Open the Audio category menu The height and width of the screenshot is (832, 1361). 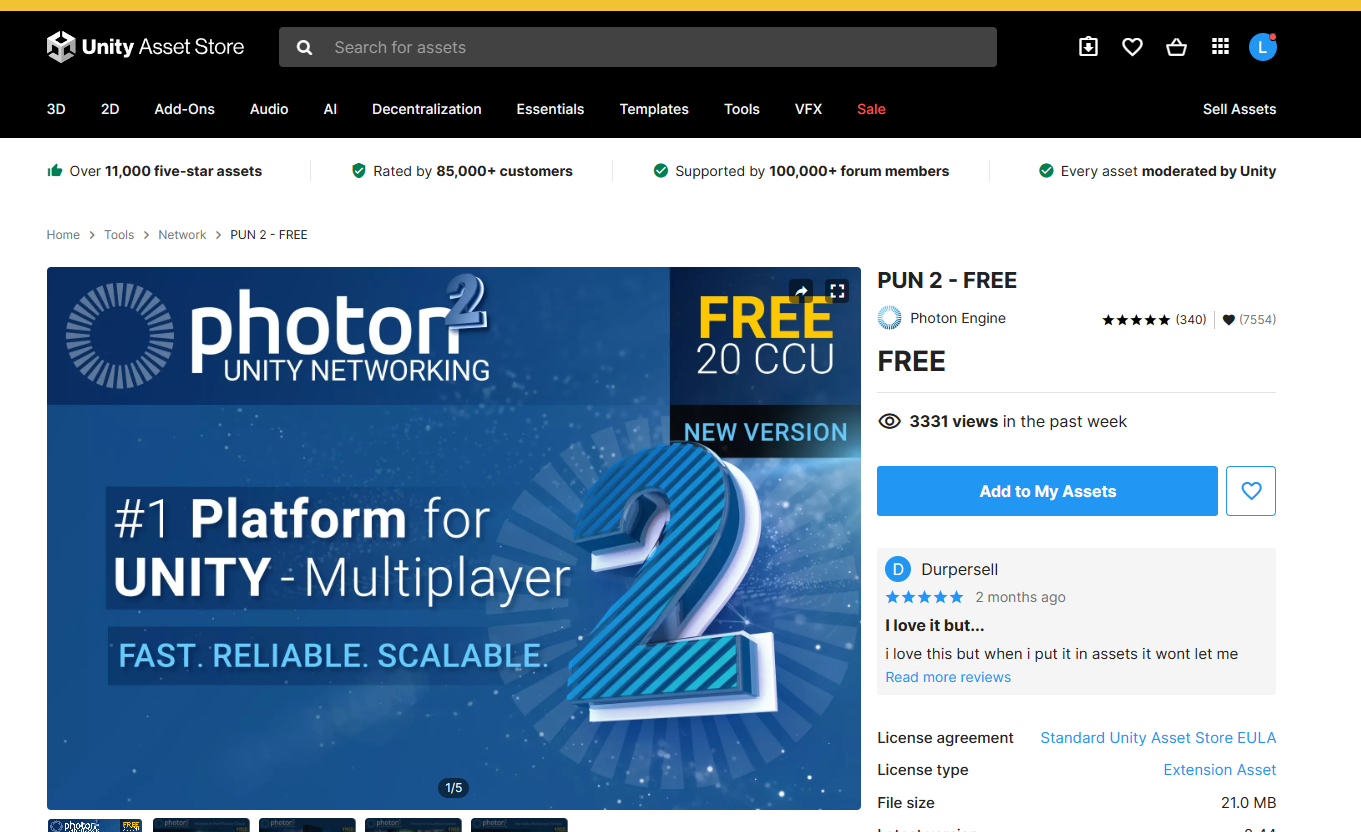pos(269,109)
